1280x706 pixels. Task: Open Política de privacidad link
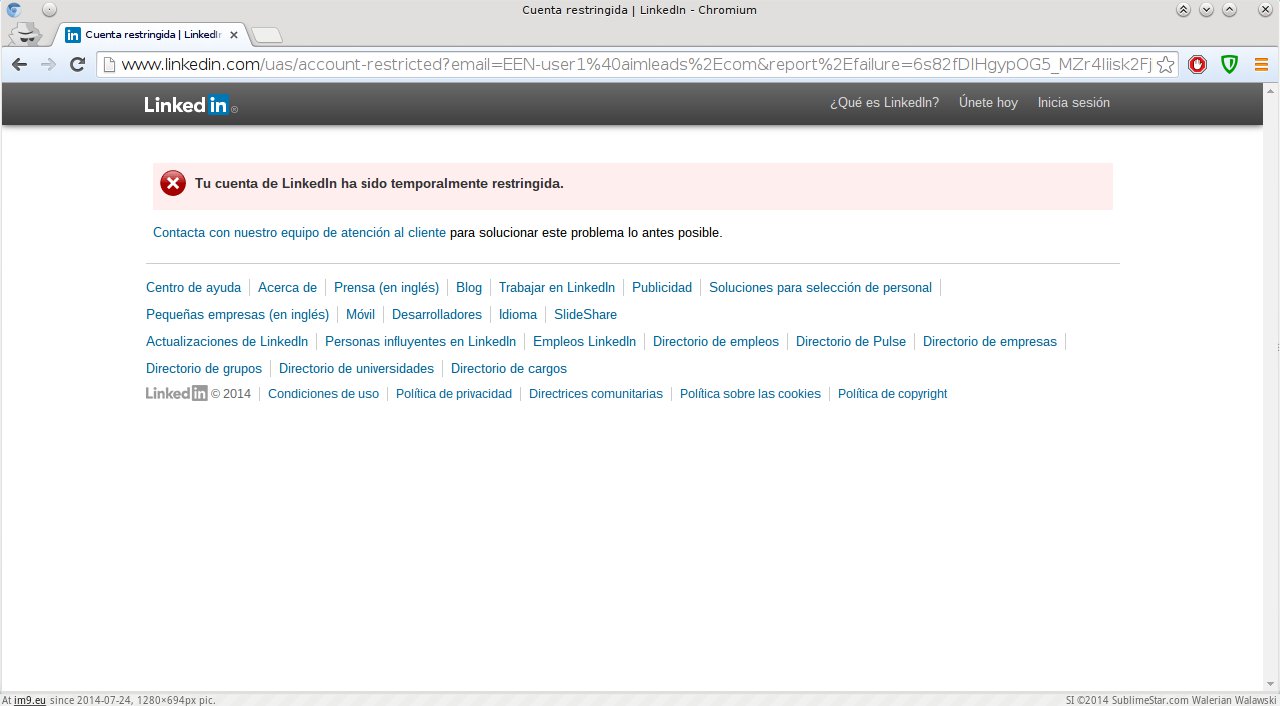click(x=453, y=394)
